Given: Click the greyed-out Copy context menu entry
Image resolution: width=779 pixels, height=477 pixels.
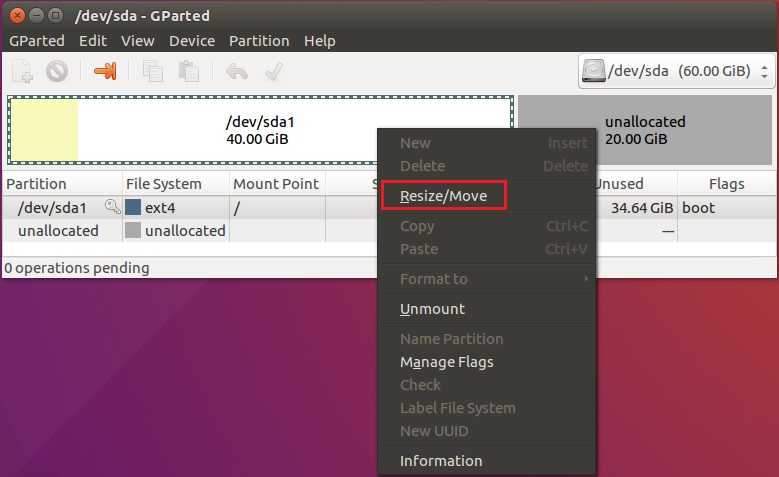Looking at the screenshot, I should point(487,226).
